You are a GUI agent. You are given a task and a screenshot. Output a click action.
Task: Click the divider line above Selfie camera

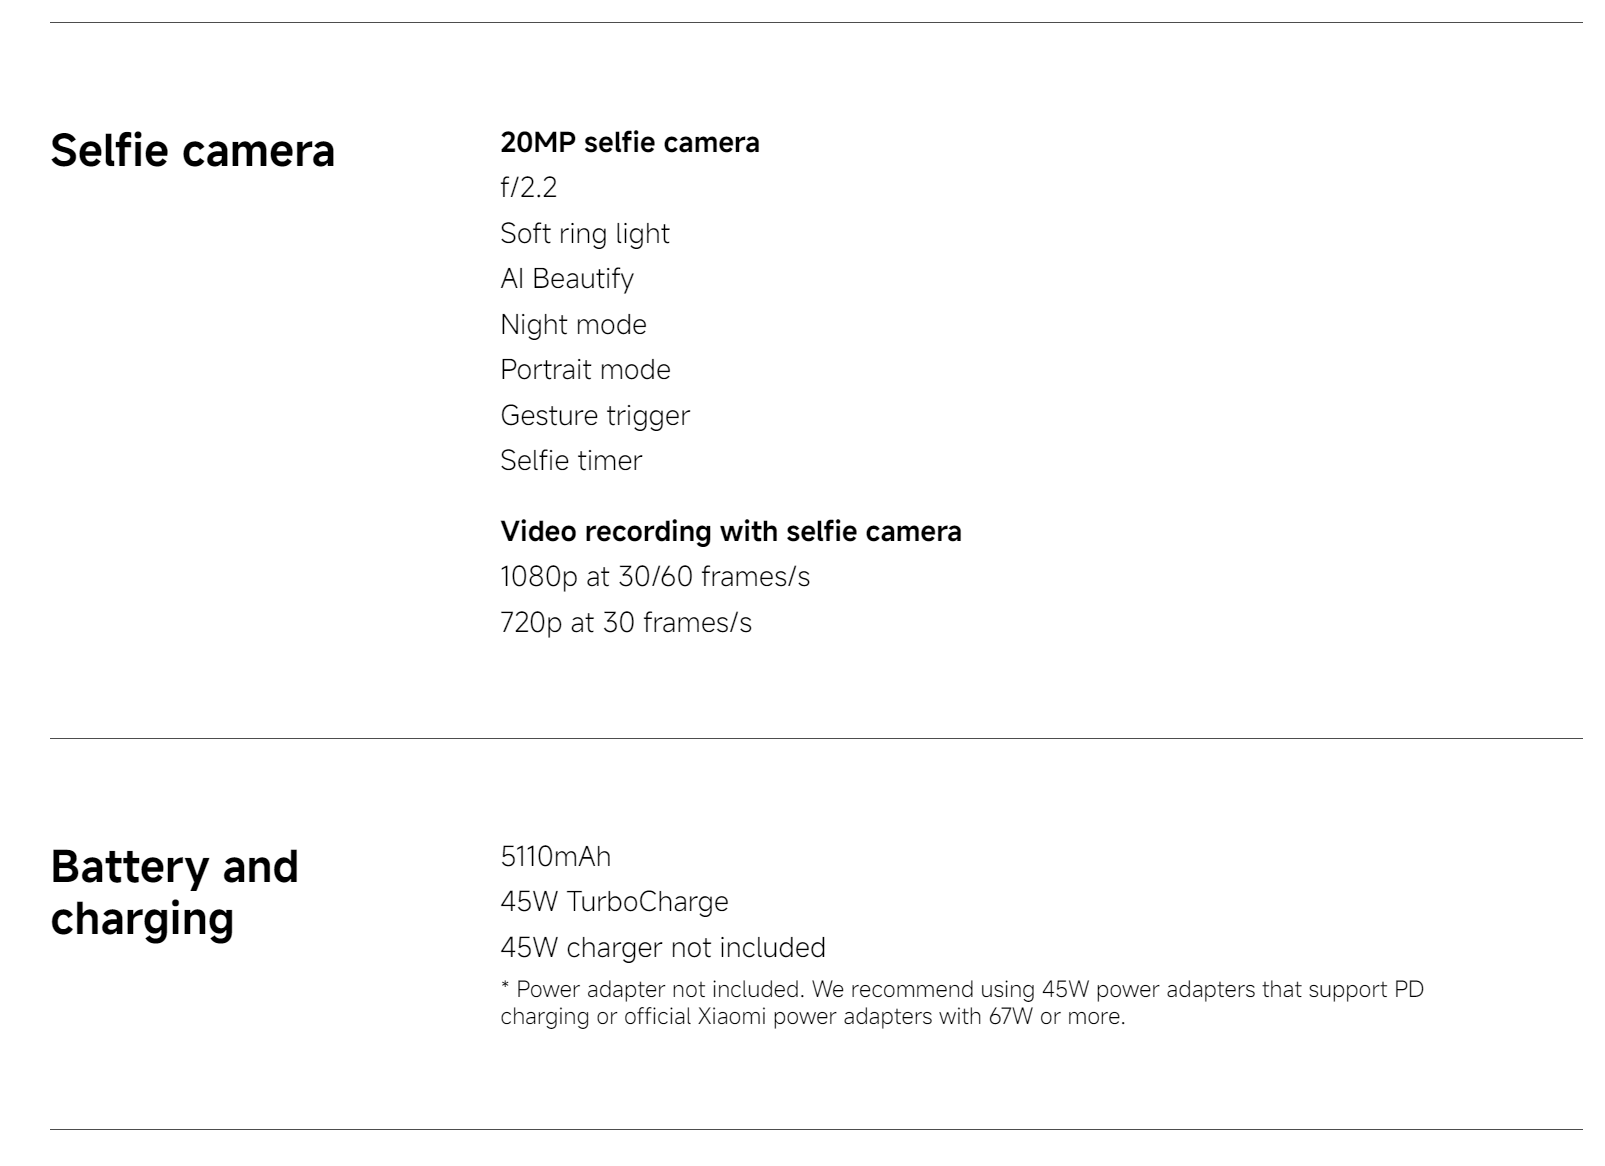point(816,22)
